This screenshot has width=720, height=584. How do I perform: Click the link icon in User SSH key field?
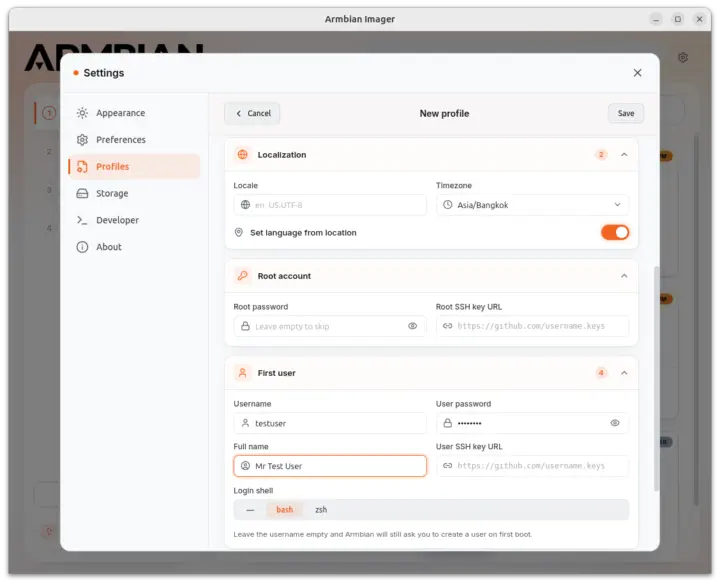coord(448,466)
